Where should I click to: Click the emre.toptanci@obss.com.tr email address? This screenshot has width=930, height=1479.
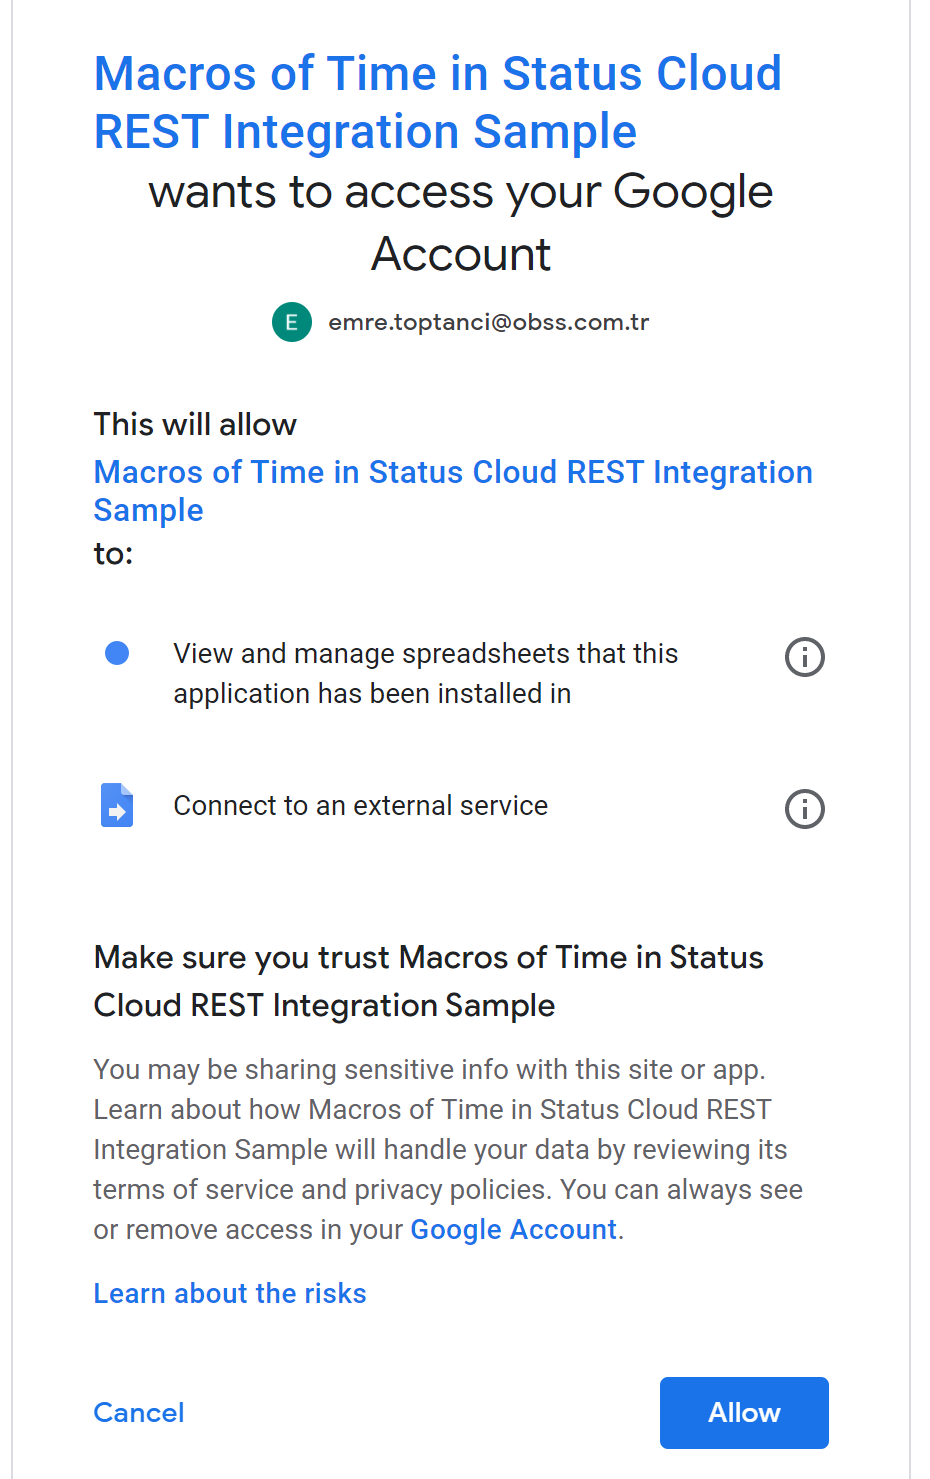489,322
